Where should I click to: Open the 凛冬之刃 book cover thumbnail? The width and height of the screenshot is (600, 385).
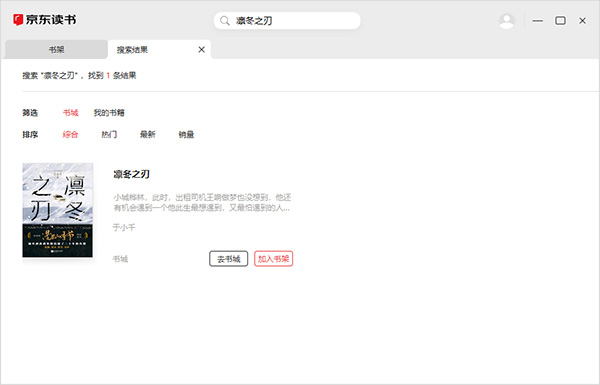point(57,210)
